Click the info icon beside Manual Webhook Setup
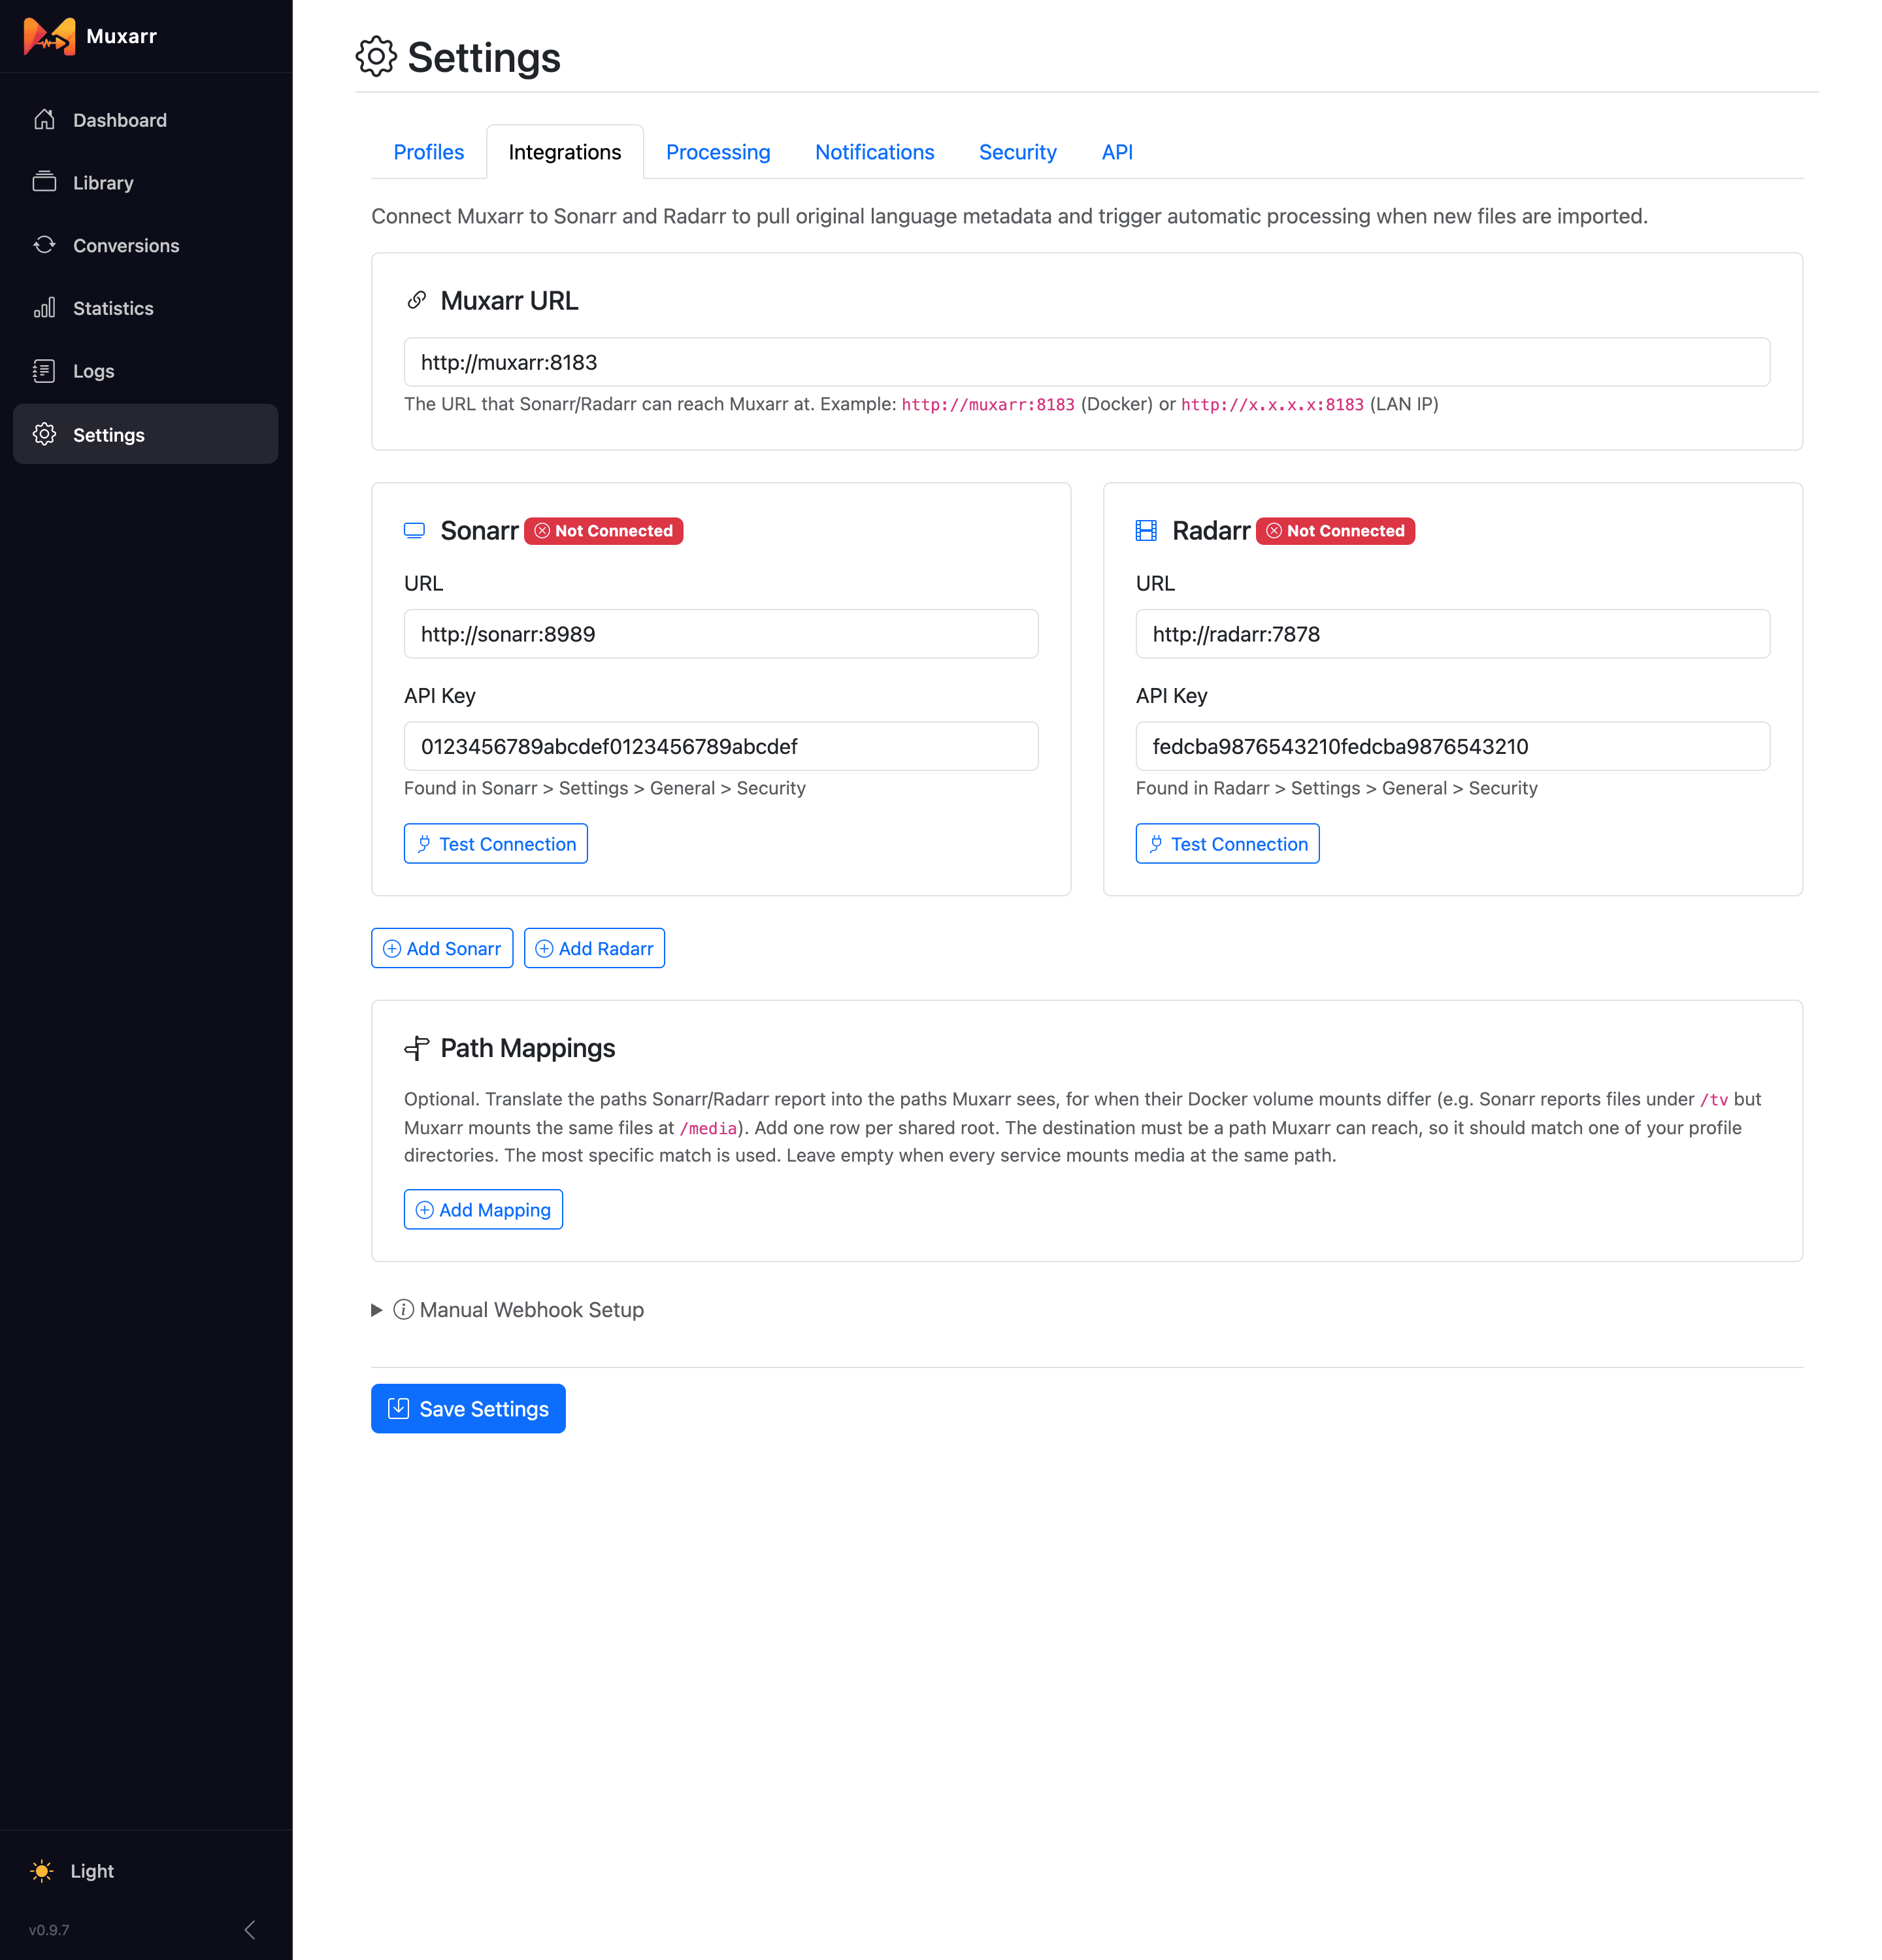The image size is (1882, 1960). point(404,1310)
